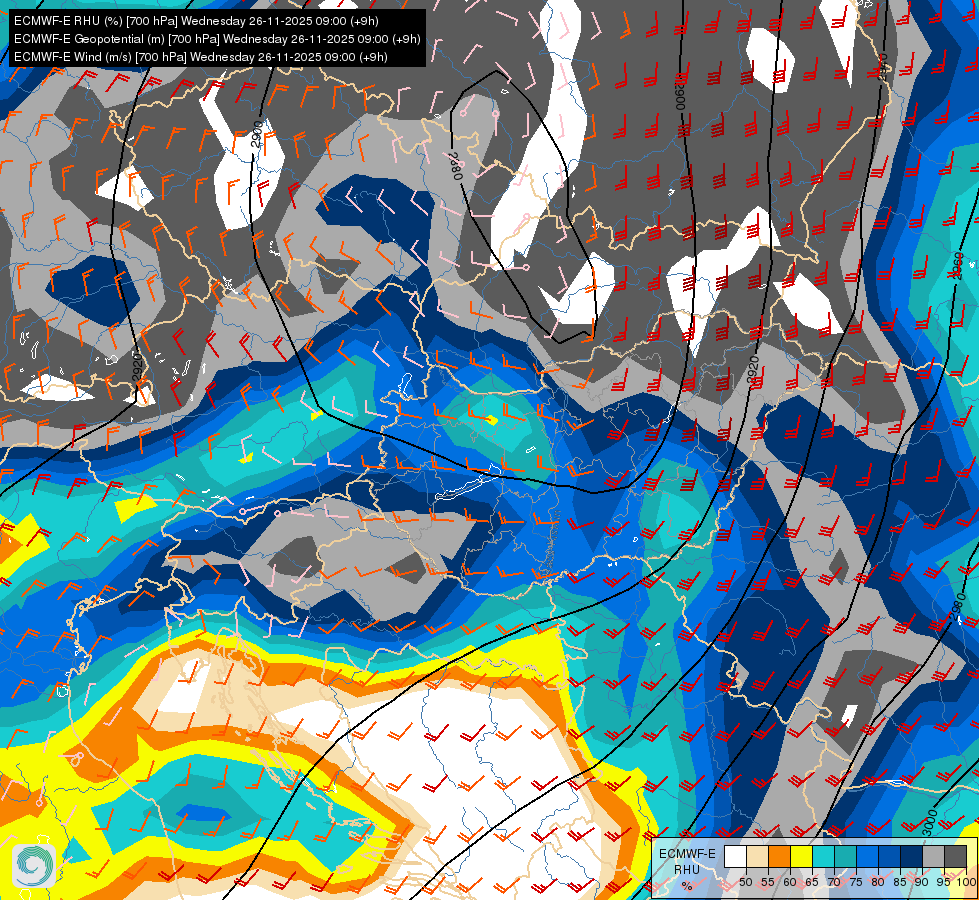Click the 2960 geopotential contour label
This screenshot has width=979, height=900.
point(956,265)
